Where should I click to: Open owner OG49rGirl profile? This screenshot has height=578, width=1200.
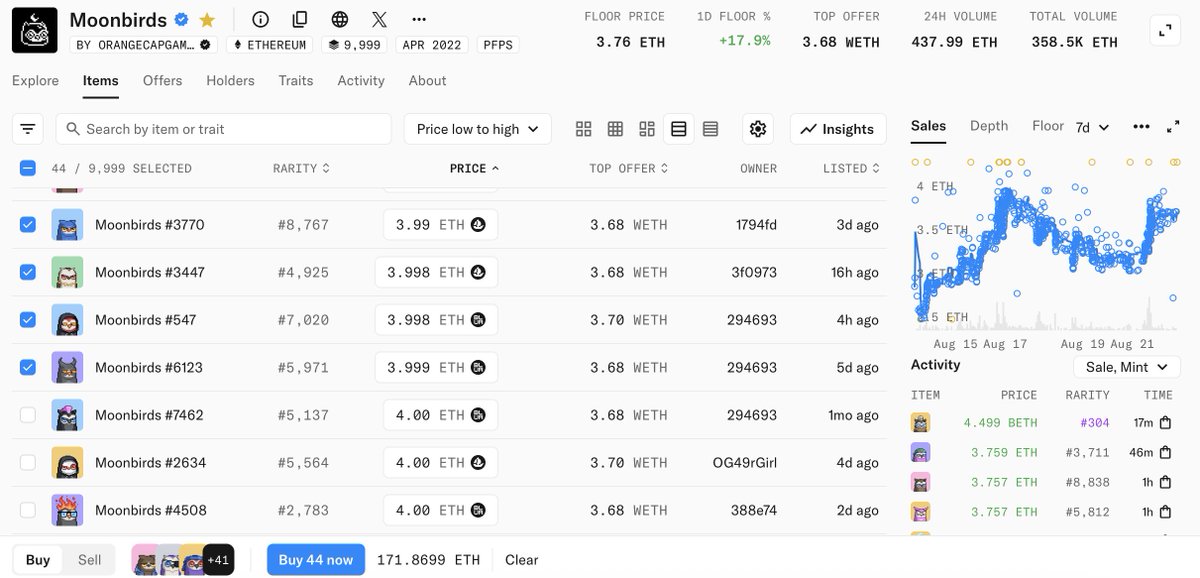pyautogui.click(x=744, y=463)
